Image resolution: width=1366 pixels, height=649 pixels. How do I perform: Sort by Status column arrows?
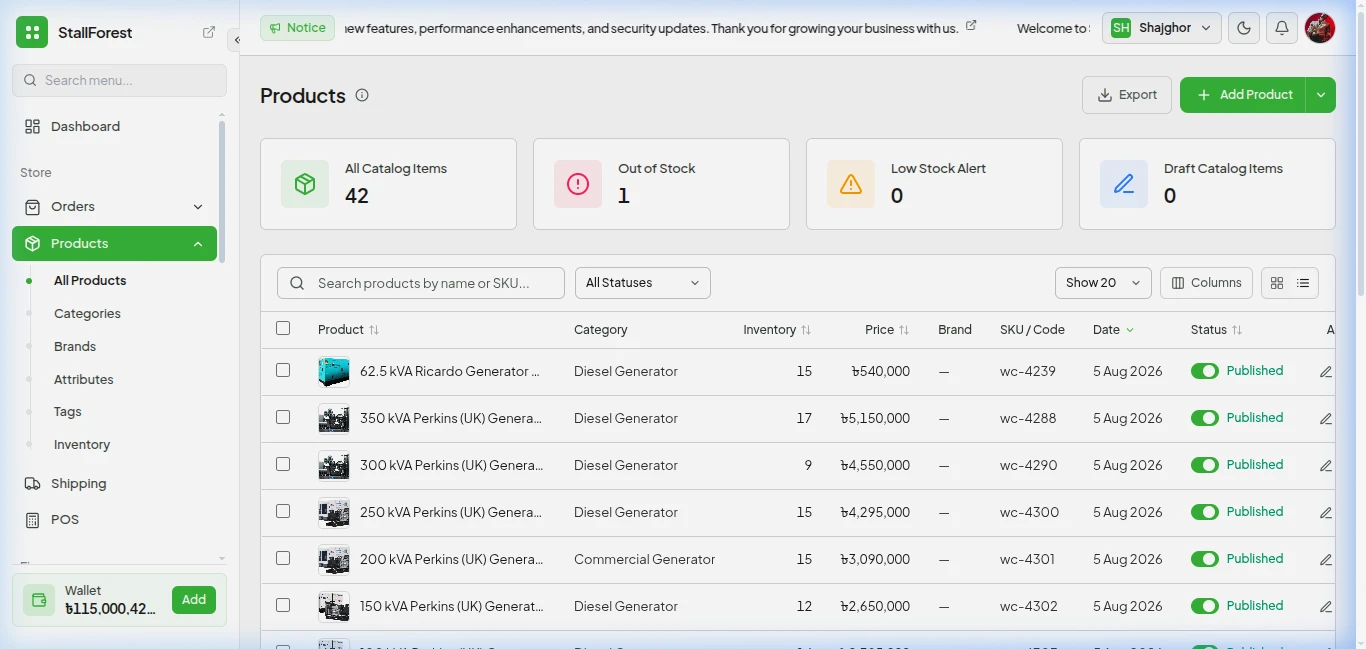(1237, 330)
